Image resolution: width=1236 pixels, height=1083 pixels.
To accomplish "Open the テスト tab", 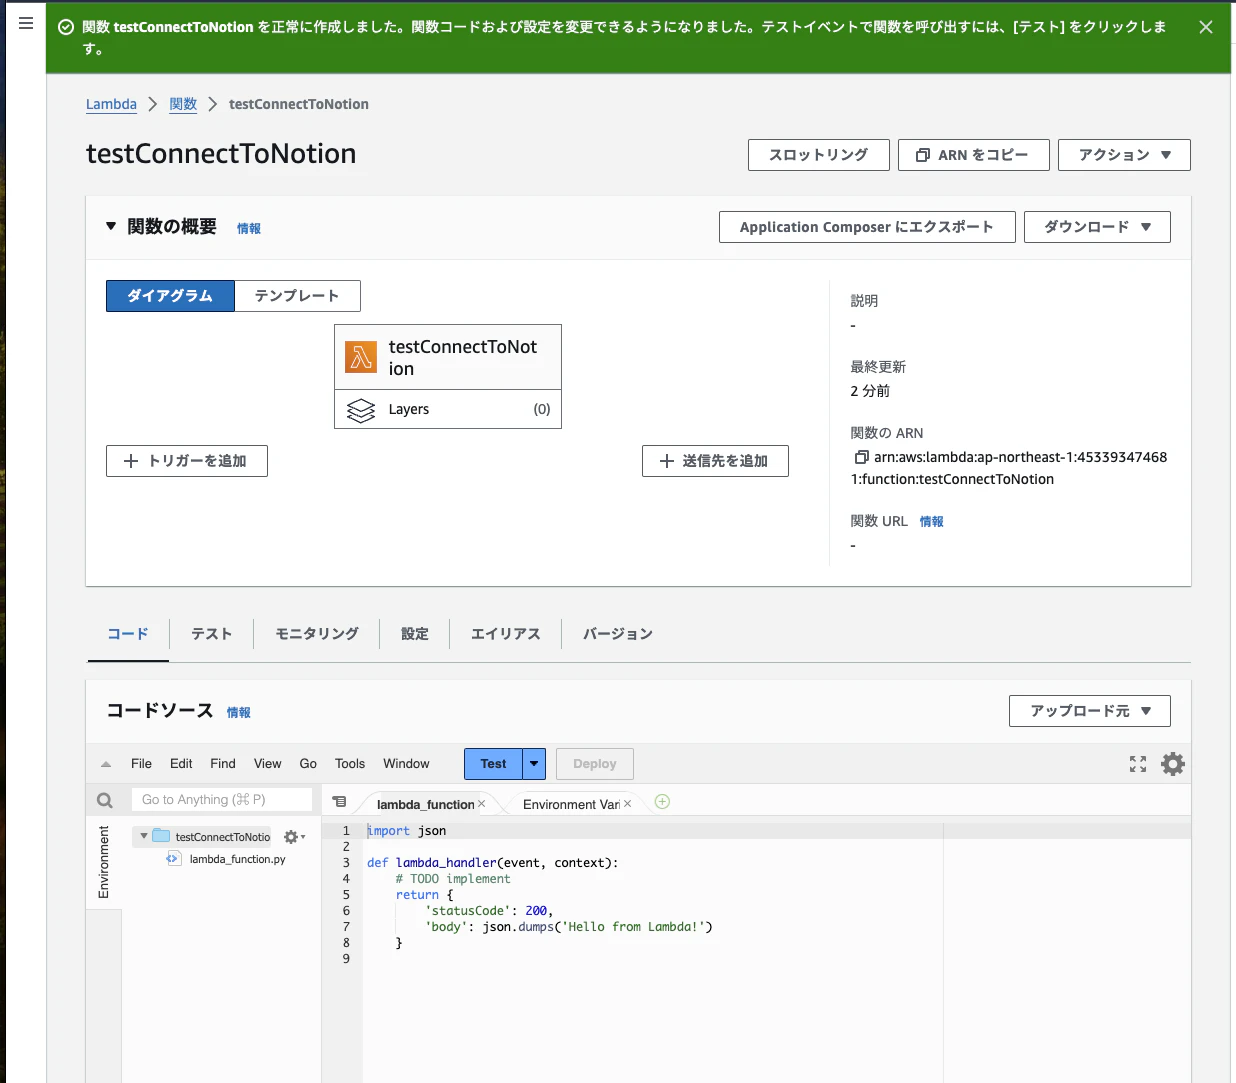I will pyautogui.click(x=211, y=634).
